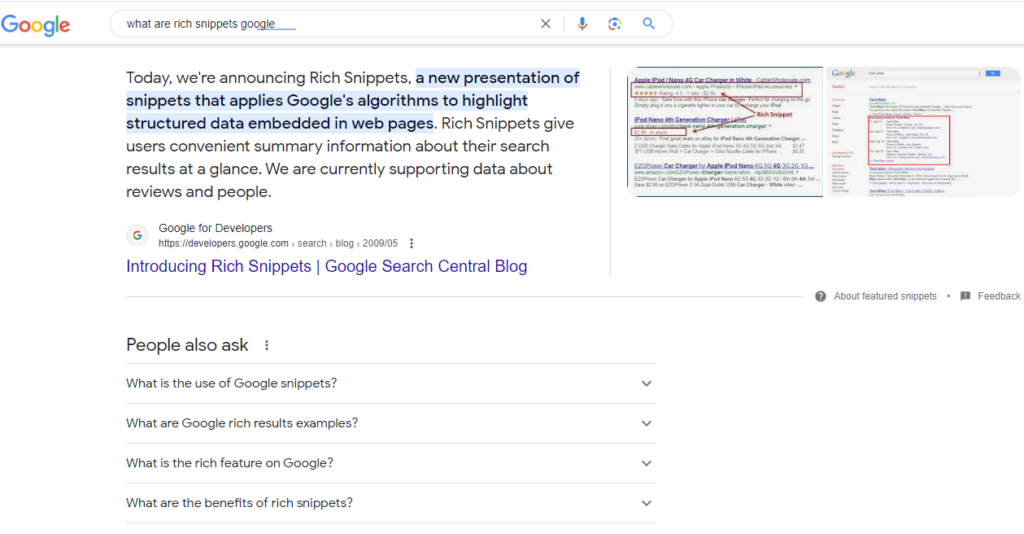Expand 'What is the rich feature on Google?'
Screen dimensions: 1024x534
(391, 463)
